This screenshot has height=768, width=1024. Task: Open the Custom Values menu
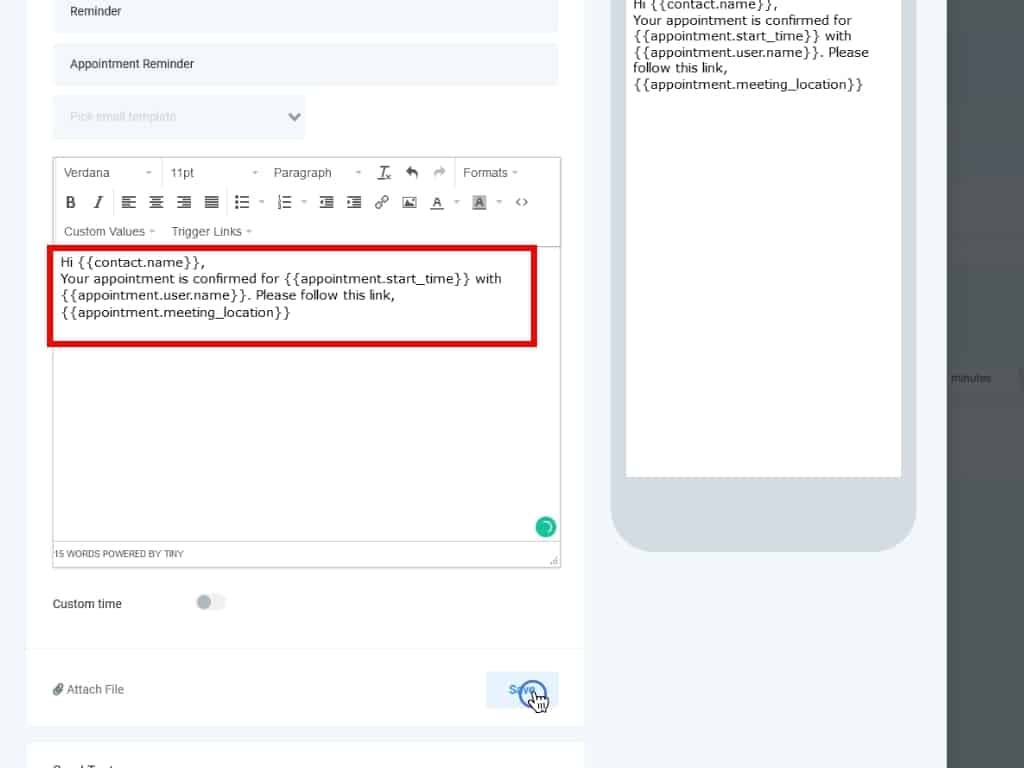click(x=109, y=231)
